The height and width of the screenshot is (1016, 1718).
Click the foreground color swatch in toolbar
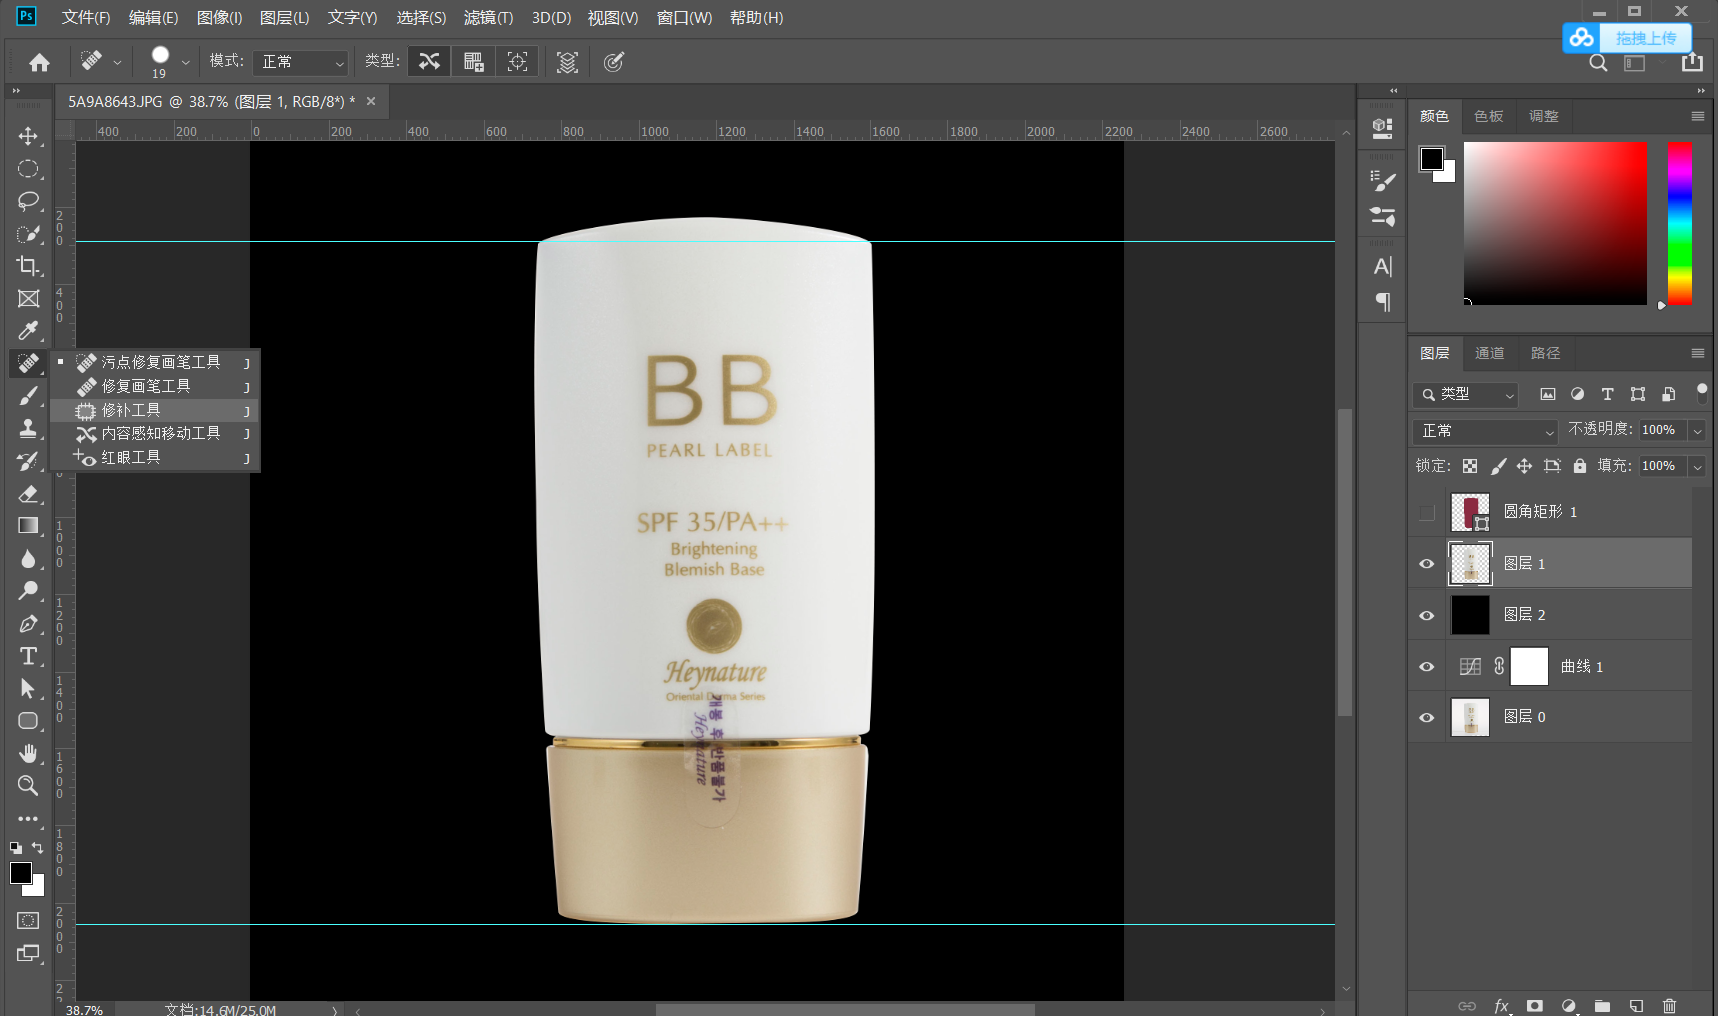coord(20,873)
